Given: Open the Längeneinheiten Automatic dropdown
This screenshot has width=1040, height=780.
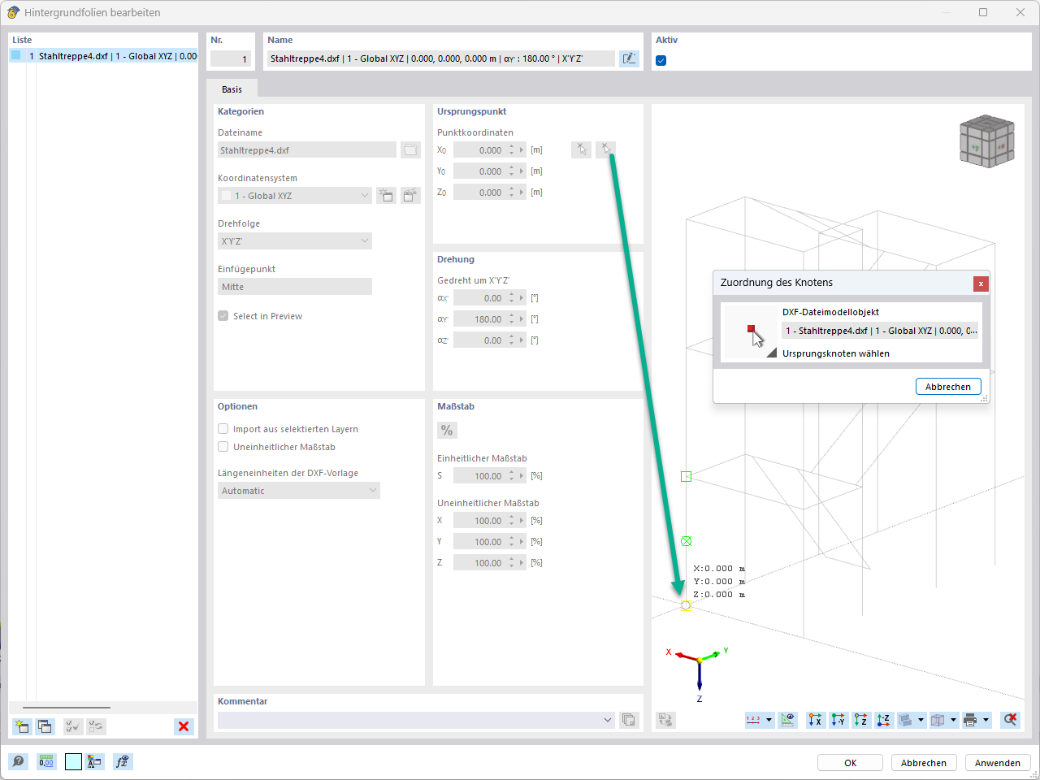Looking at the screenshot, I should (x=298, y=491).
